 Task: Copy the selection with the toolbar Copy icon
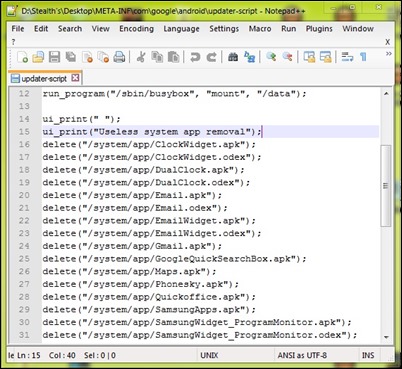[x=157, y=57]
